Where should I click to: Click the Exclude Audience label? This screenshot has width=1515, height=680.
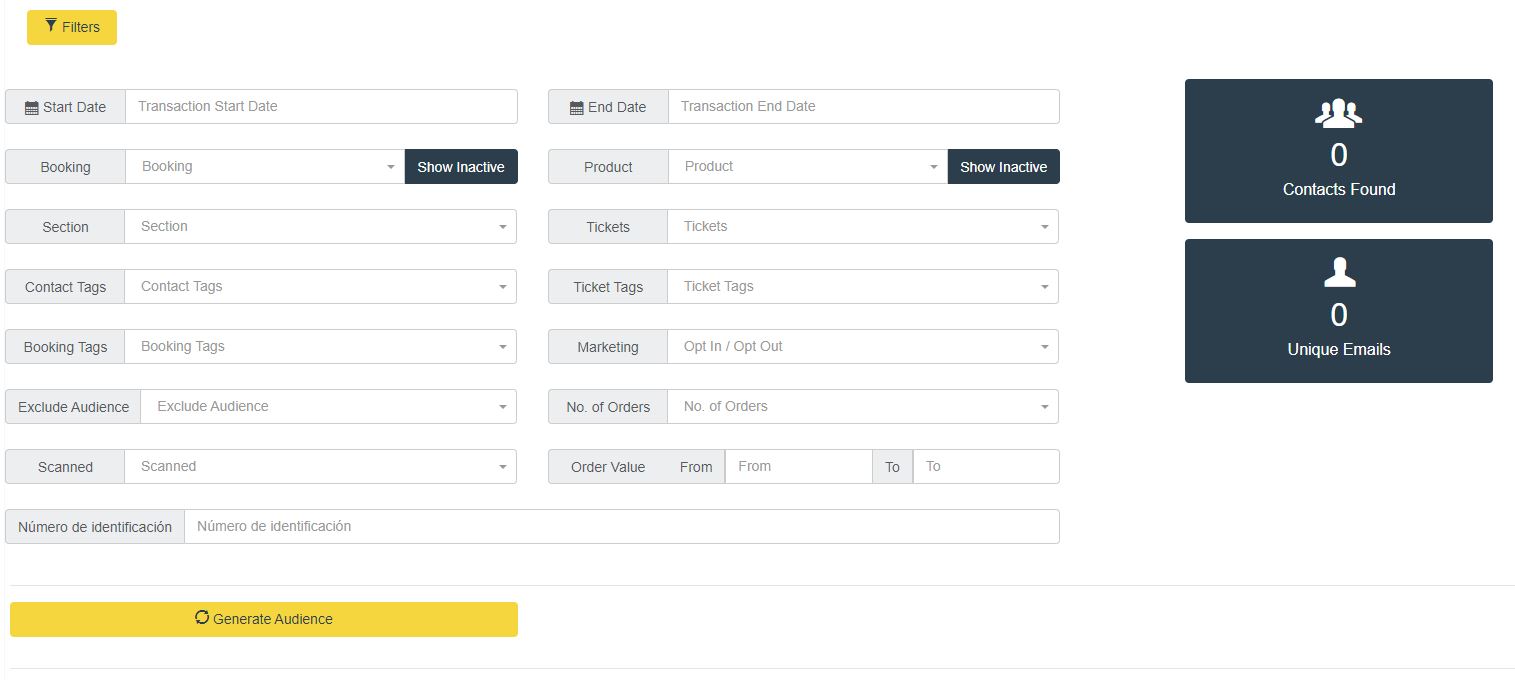[x=73, y=407]
